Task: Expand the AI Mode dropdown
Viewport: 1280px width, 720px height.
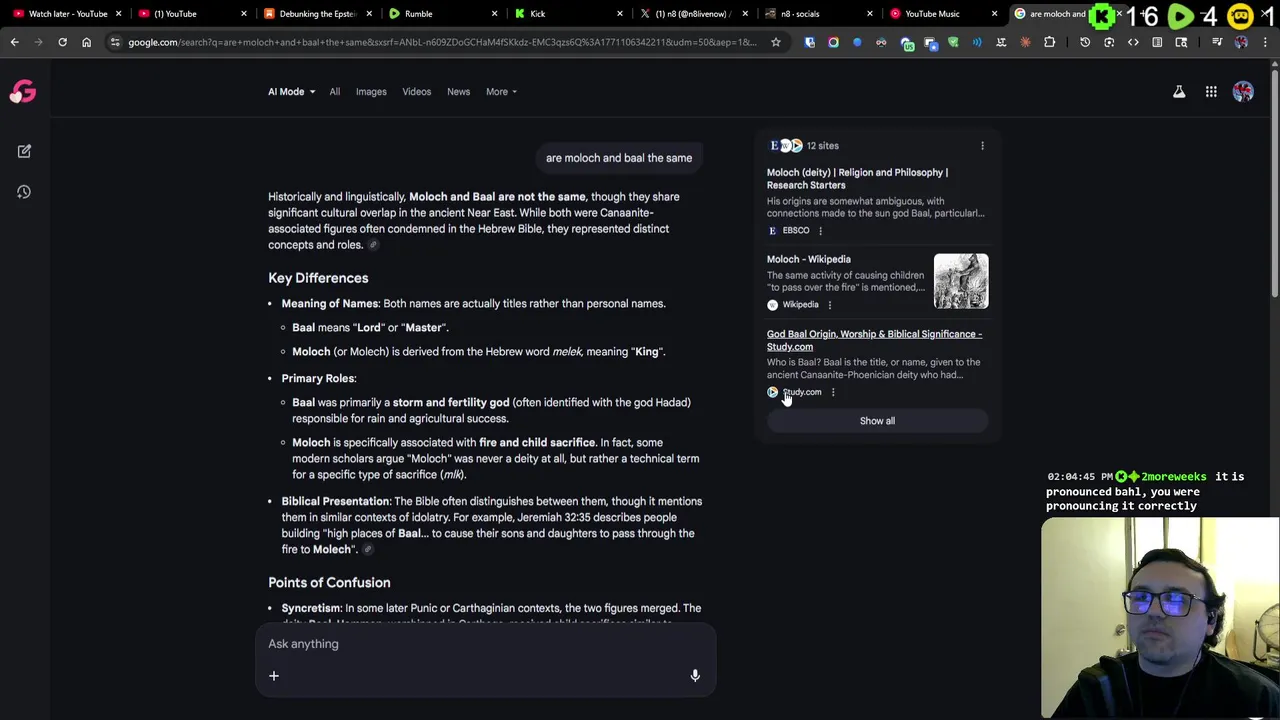Action: tap(291, 92)
